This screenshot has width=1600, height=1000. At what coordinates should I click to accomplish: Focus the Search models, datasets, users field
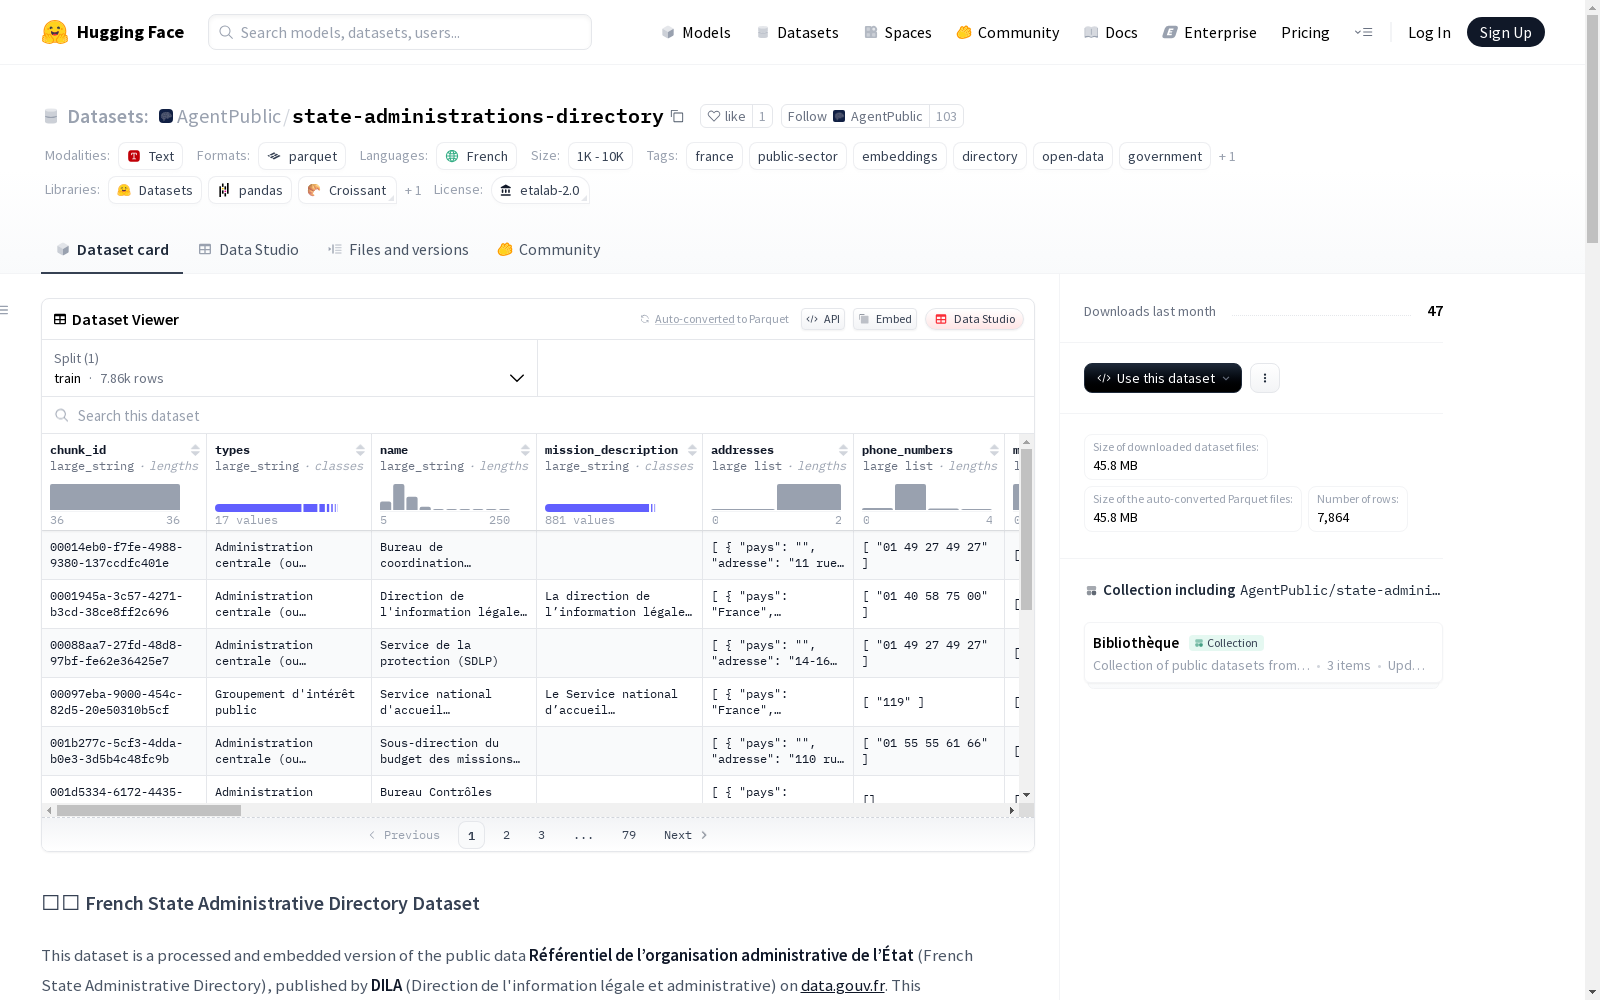[400, 32]
